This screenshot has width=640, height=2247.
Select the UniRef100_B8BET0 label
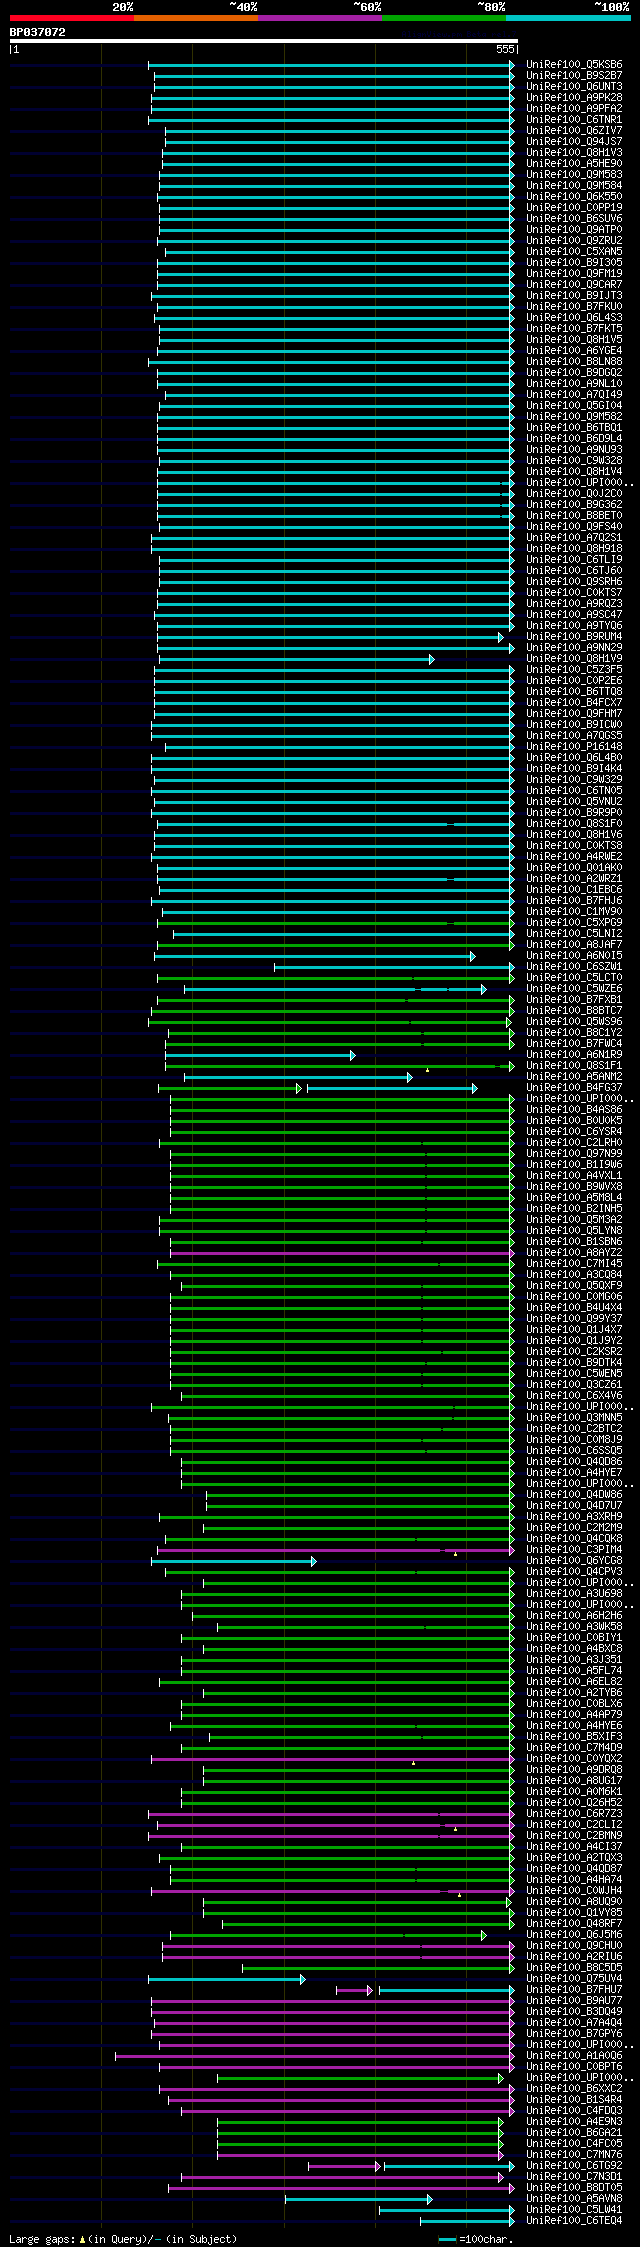(574, 516)
